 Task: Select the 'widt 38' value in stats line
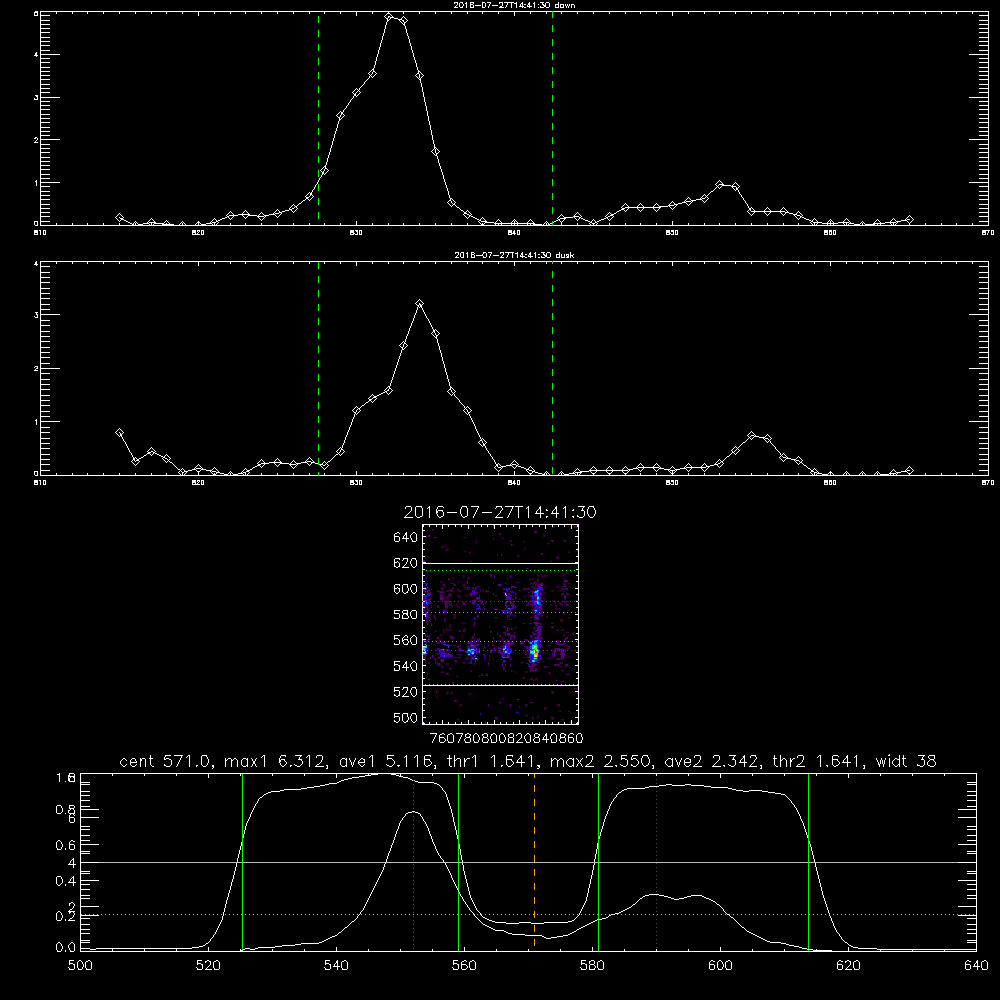click(x=906, y=761)
